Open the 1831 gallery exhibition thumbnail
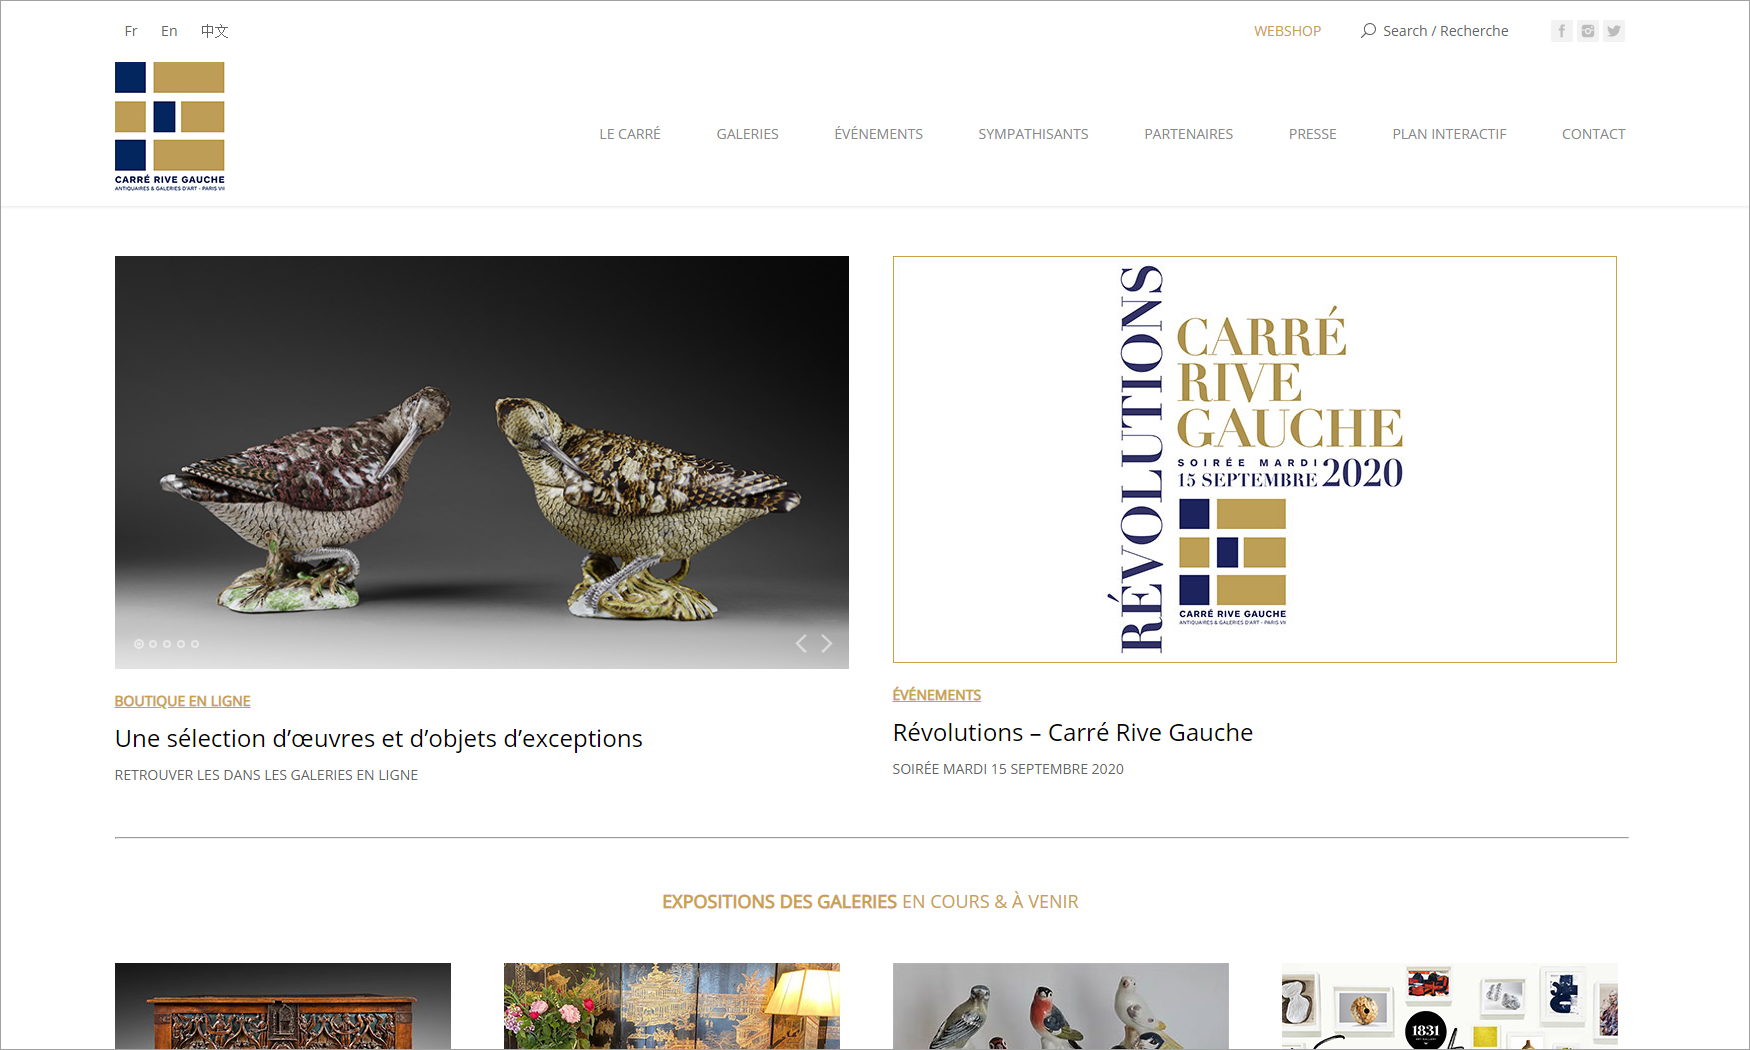The width and height of the screenshot is (1750, 1050). 1449,1006
